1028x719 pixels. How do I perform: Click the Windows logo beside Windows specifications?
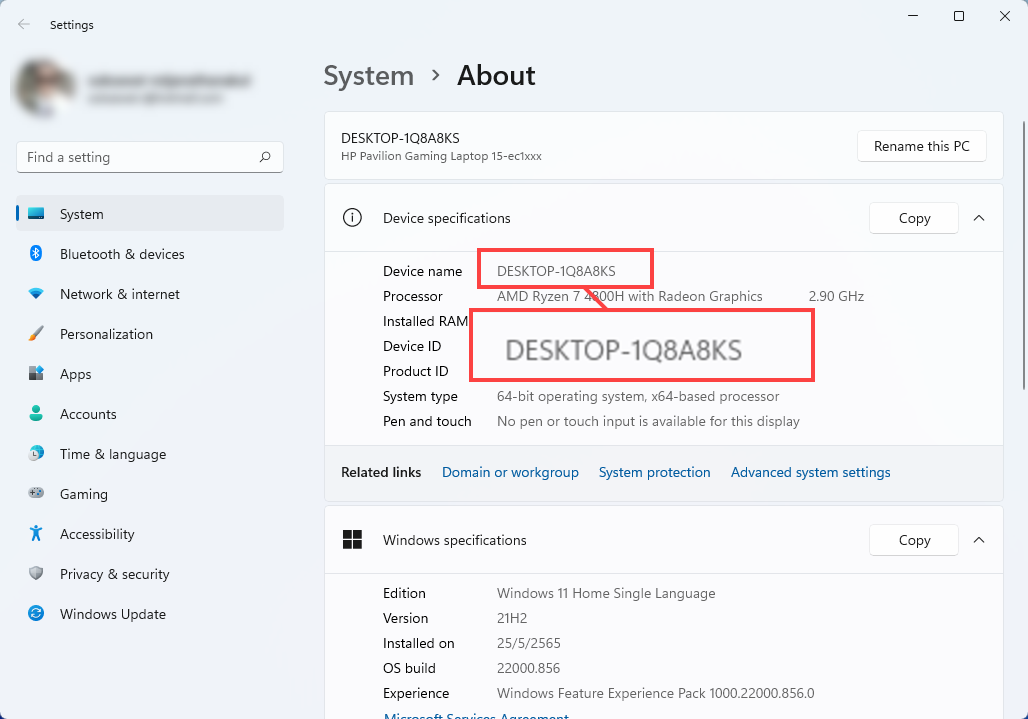click(x=352, y=539)
